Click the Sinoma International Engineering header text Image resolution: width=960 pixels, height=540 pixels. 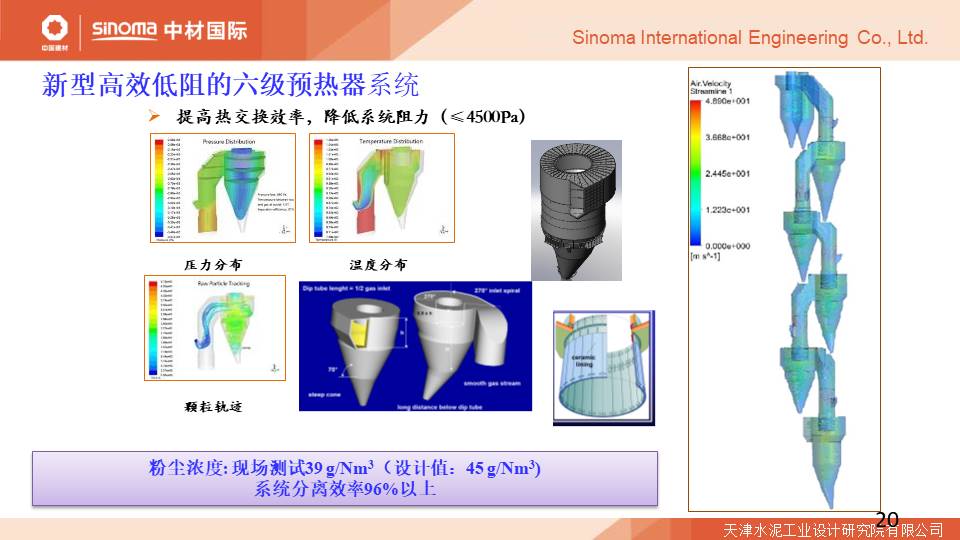click(x=750, y=38)
